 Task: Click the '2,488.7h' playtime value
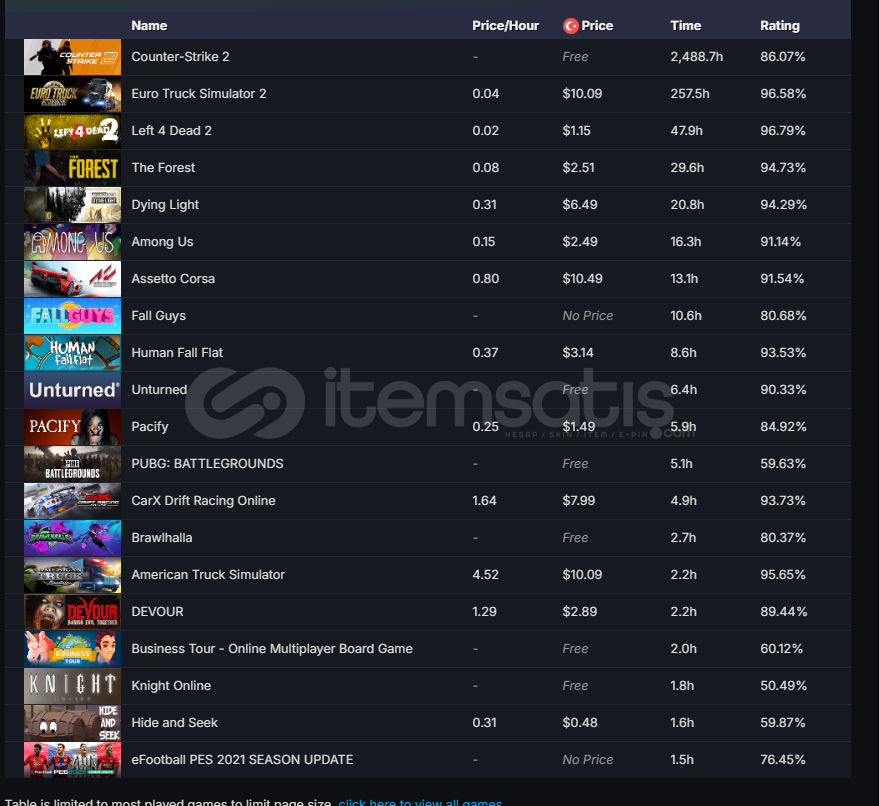coord(696,57)
